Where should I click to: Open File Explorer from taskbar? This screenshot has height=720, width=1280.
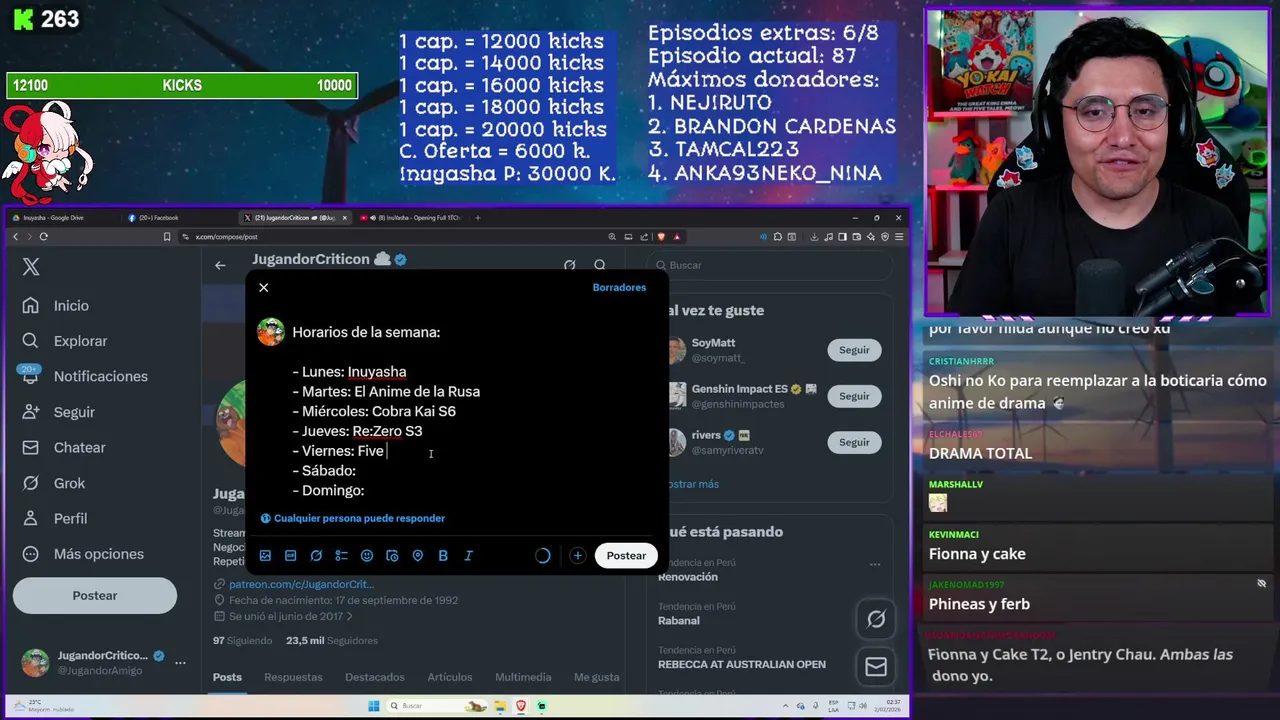(502, 706)
